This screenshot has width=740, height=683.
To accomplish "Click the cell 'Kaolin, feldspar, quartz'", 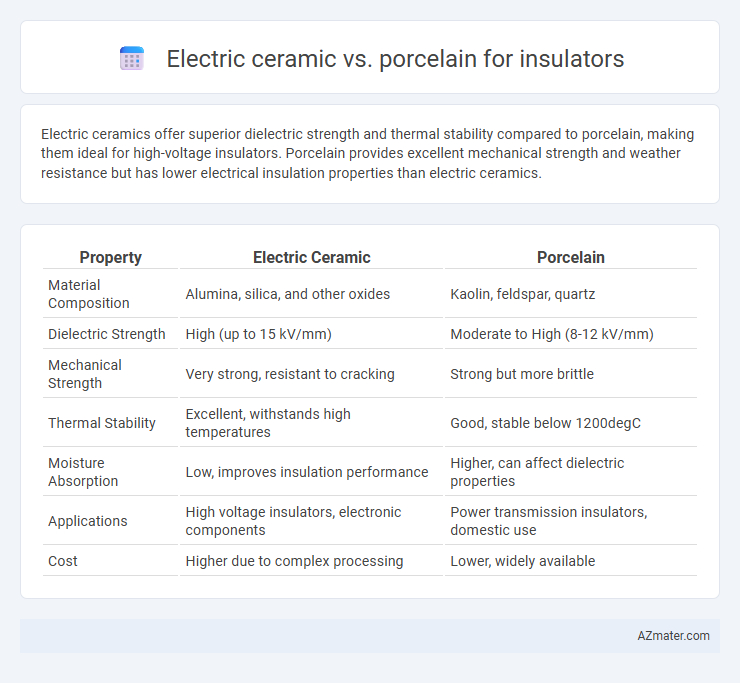I will point(522,294).
